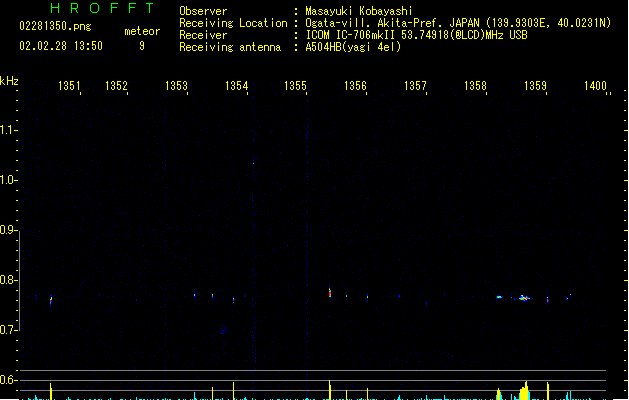Click the 0.7 kHz frequency label
The width and height of the screenshot is (629, 400).
[x=8, y=330]
